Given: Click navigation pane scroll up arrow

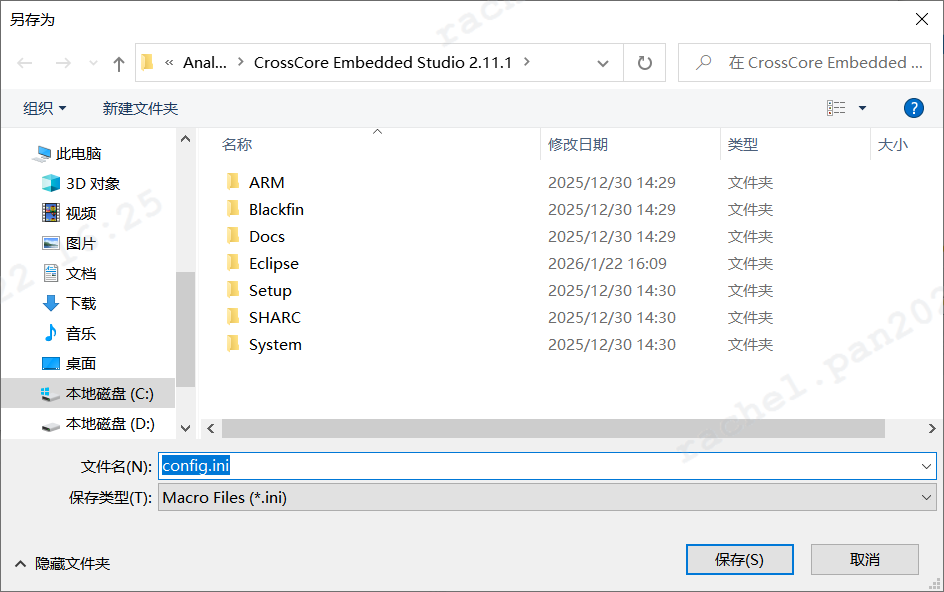Looking at the screenshot, I should click(x=185, y=139).
